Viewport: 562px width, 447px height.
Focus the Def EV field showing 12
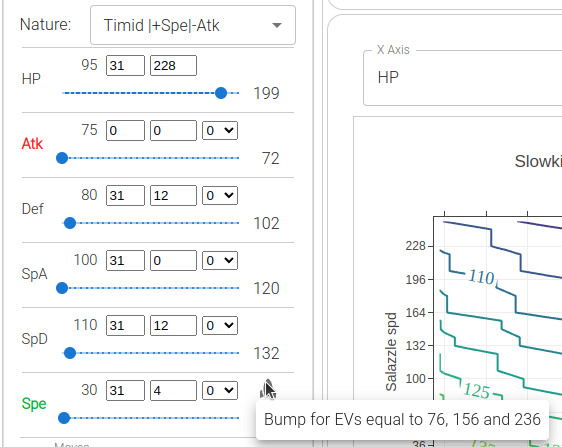(x=173, y=195)
